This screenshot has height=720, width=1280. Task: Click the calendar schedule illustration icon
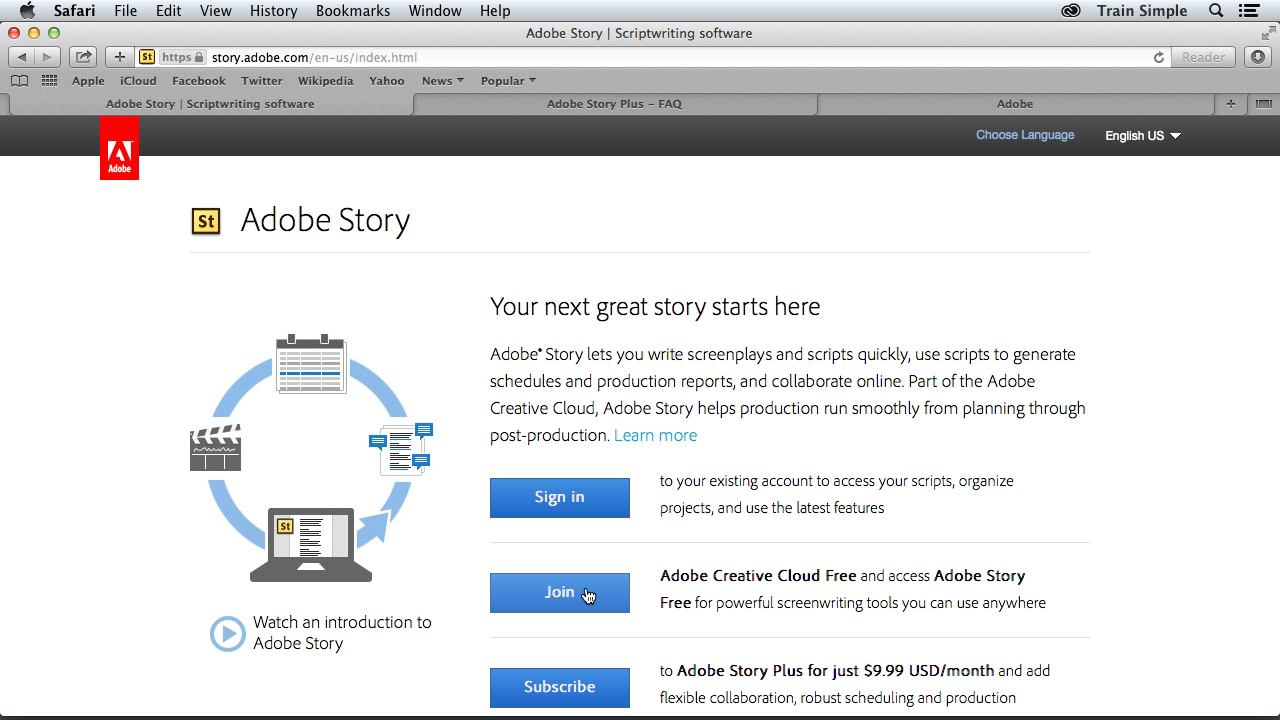click(310, 364)
